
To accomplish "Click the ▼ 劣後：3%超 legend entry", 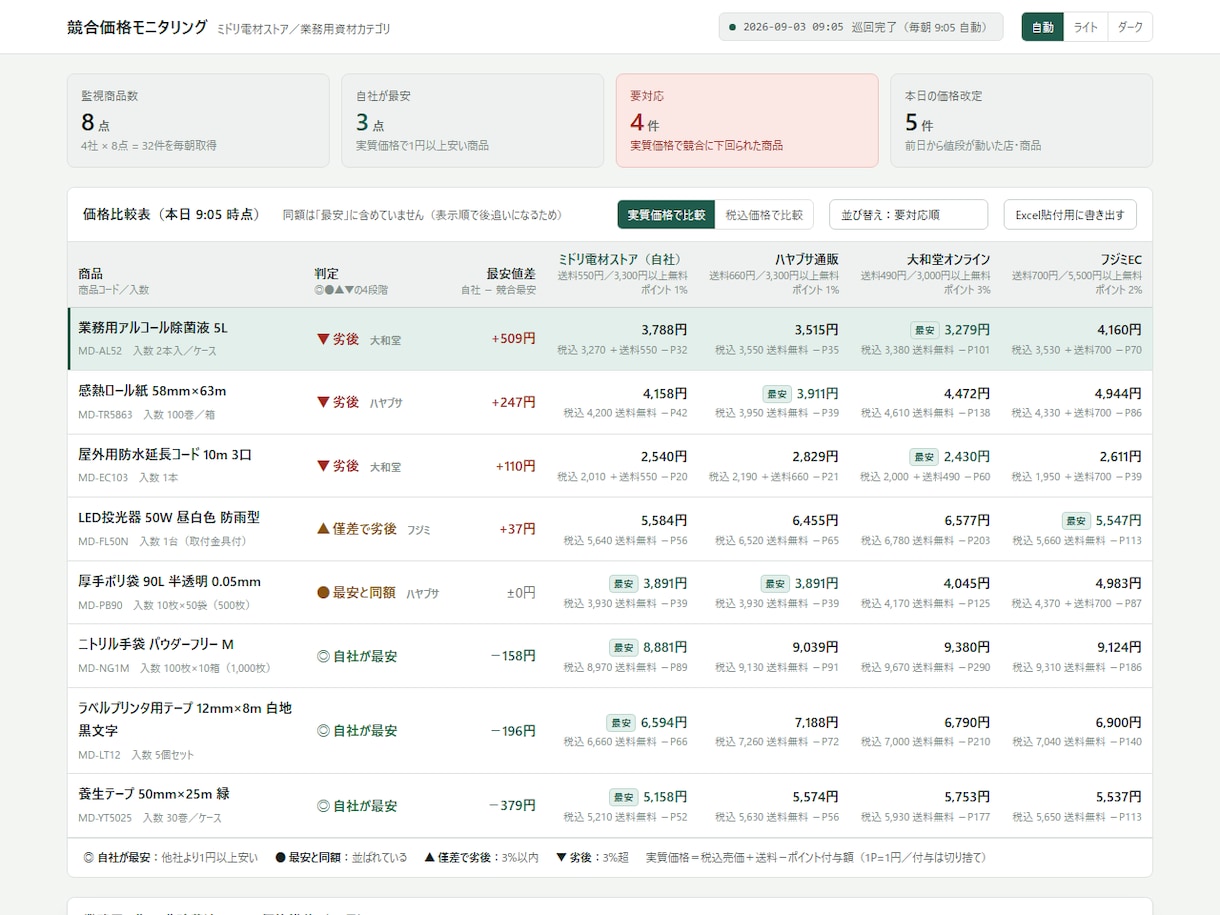I will (592, 857).
